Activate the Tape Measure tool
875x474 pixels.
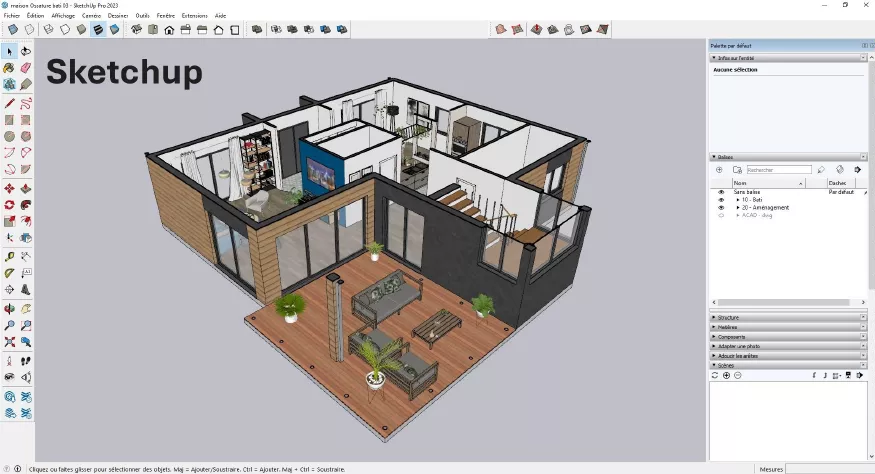(9, 256)
